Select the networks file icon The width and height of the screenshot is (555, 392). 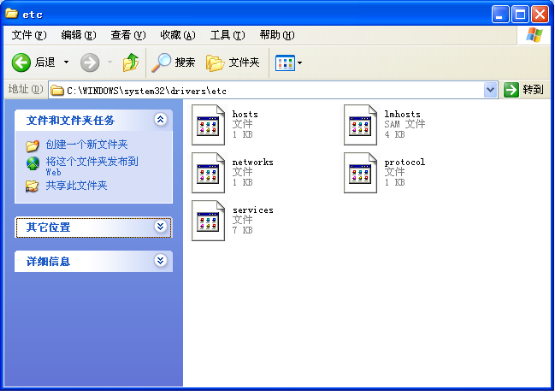pos(208,172)
